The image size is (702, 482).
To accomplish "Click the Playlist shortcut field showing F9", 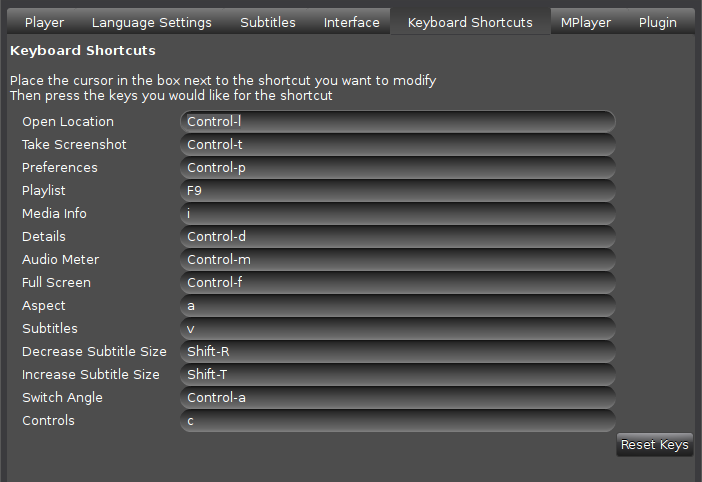I will (x=398, y=191).
